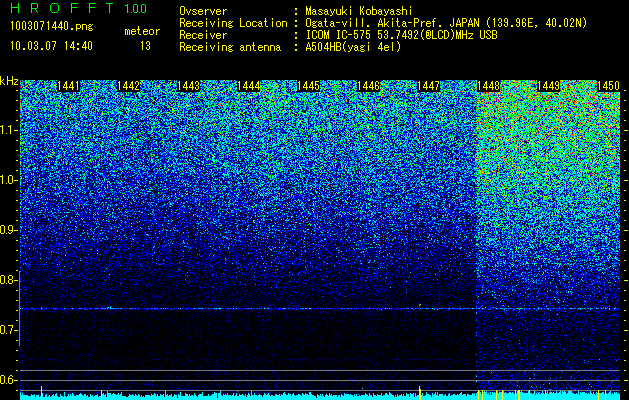The width and height of the screenshot is (629, 400).
Task: Click the 1449 time marker
Action: tap(548, 86)
